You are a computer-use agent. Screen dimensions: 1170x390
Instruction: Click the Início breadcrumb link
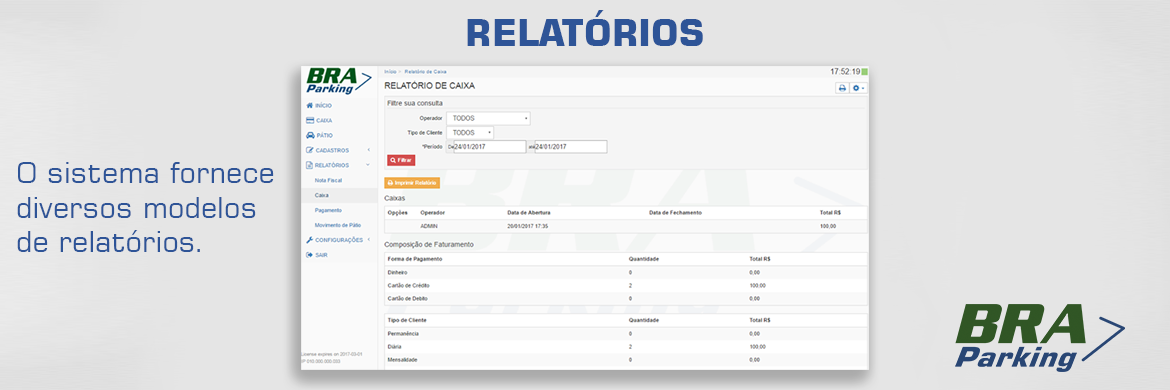[x=390, y=72]
